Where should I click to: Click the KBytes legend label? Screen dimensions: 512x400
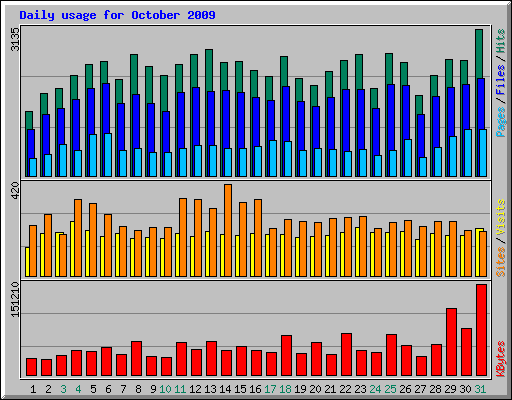click(x=501, y=359)
